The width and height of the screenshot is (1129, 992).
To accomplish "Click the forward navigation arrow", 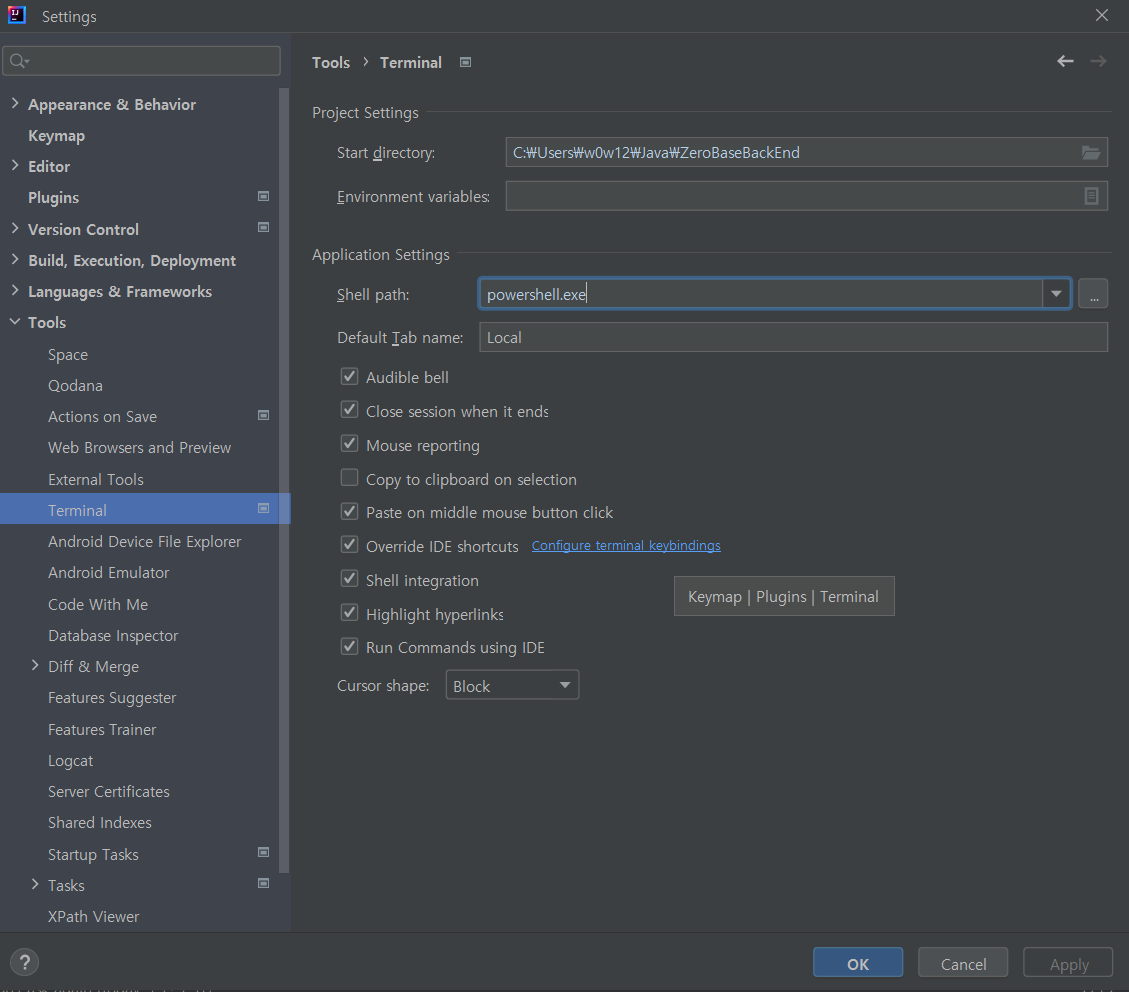I will (1098, 62).
